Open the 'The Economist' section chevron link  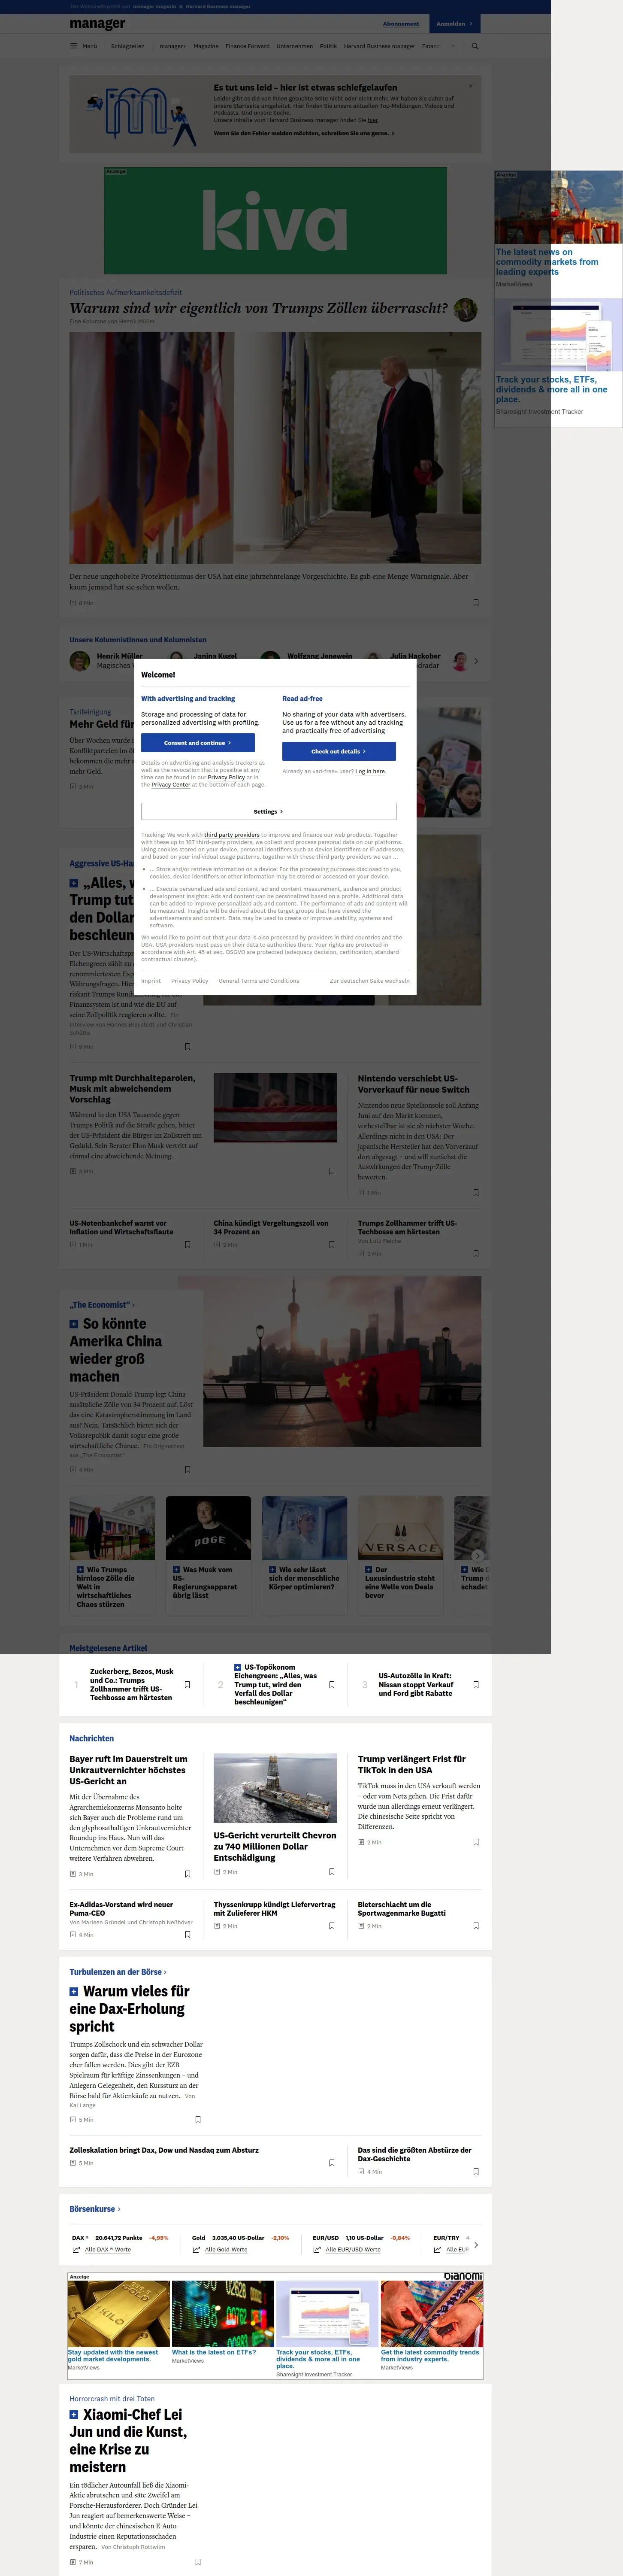coord(102,1305)
